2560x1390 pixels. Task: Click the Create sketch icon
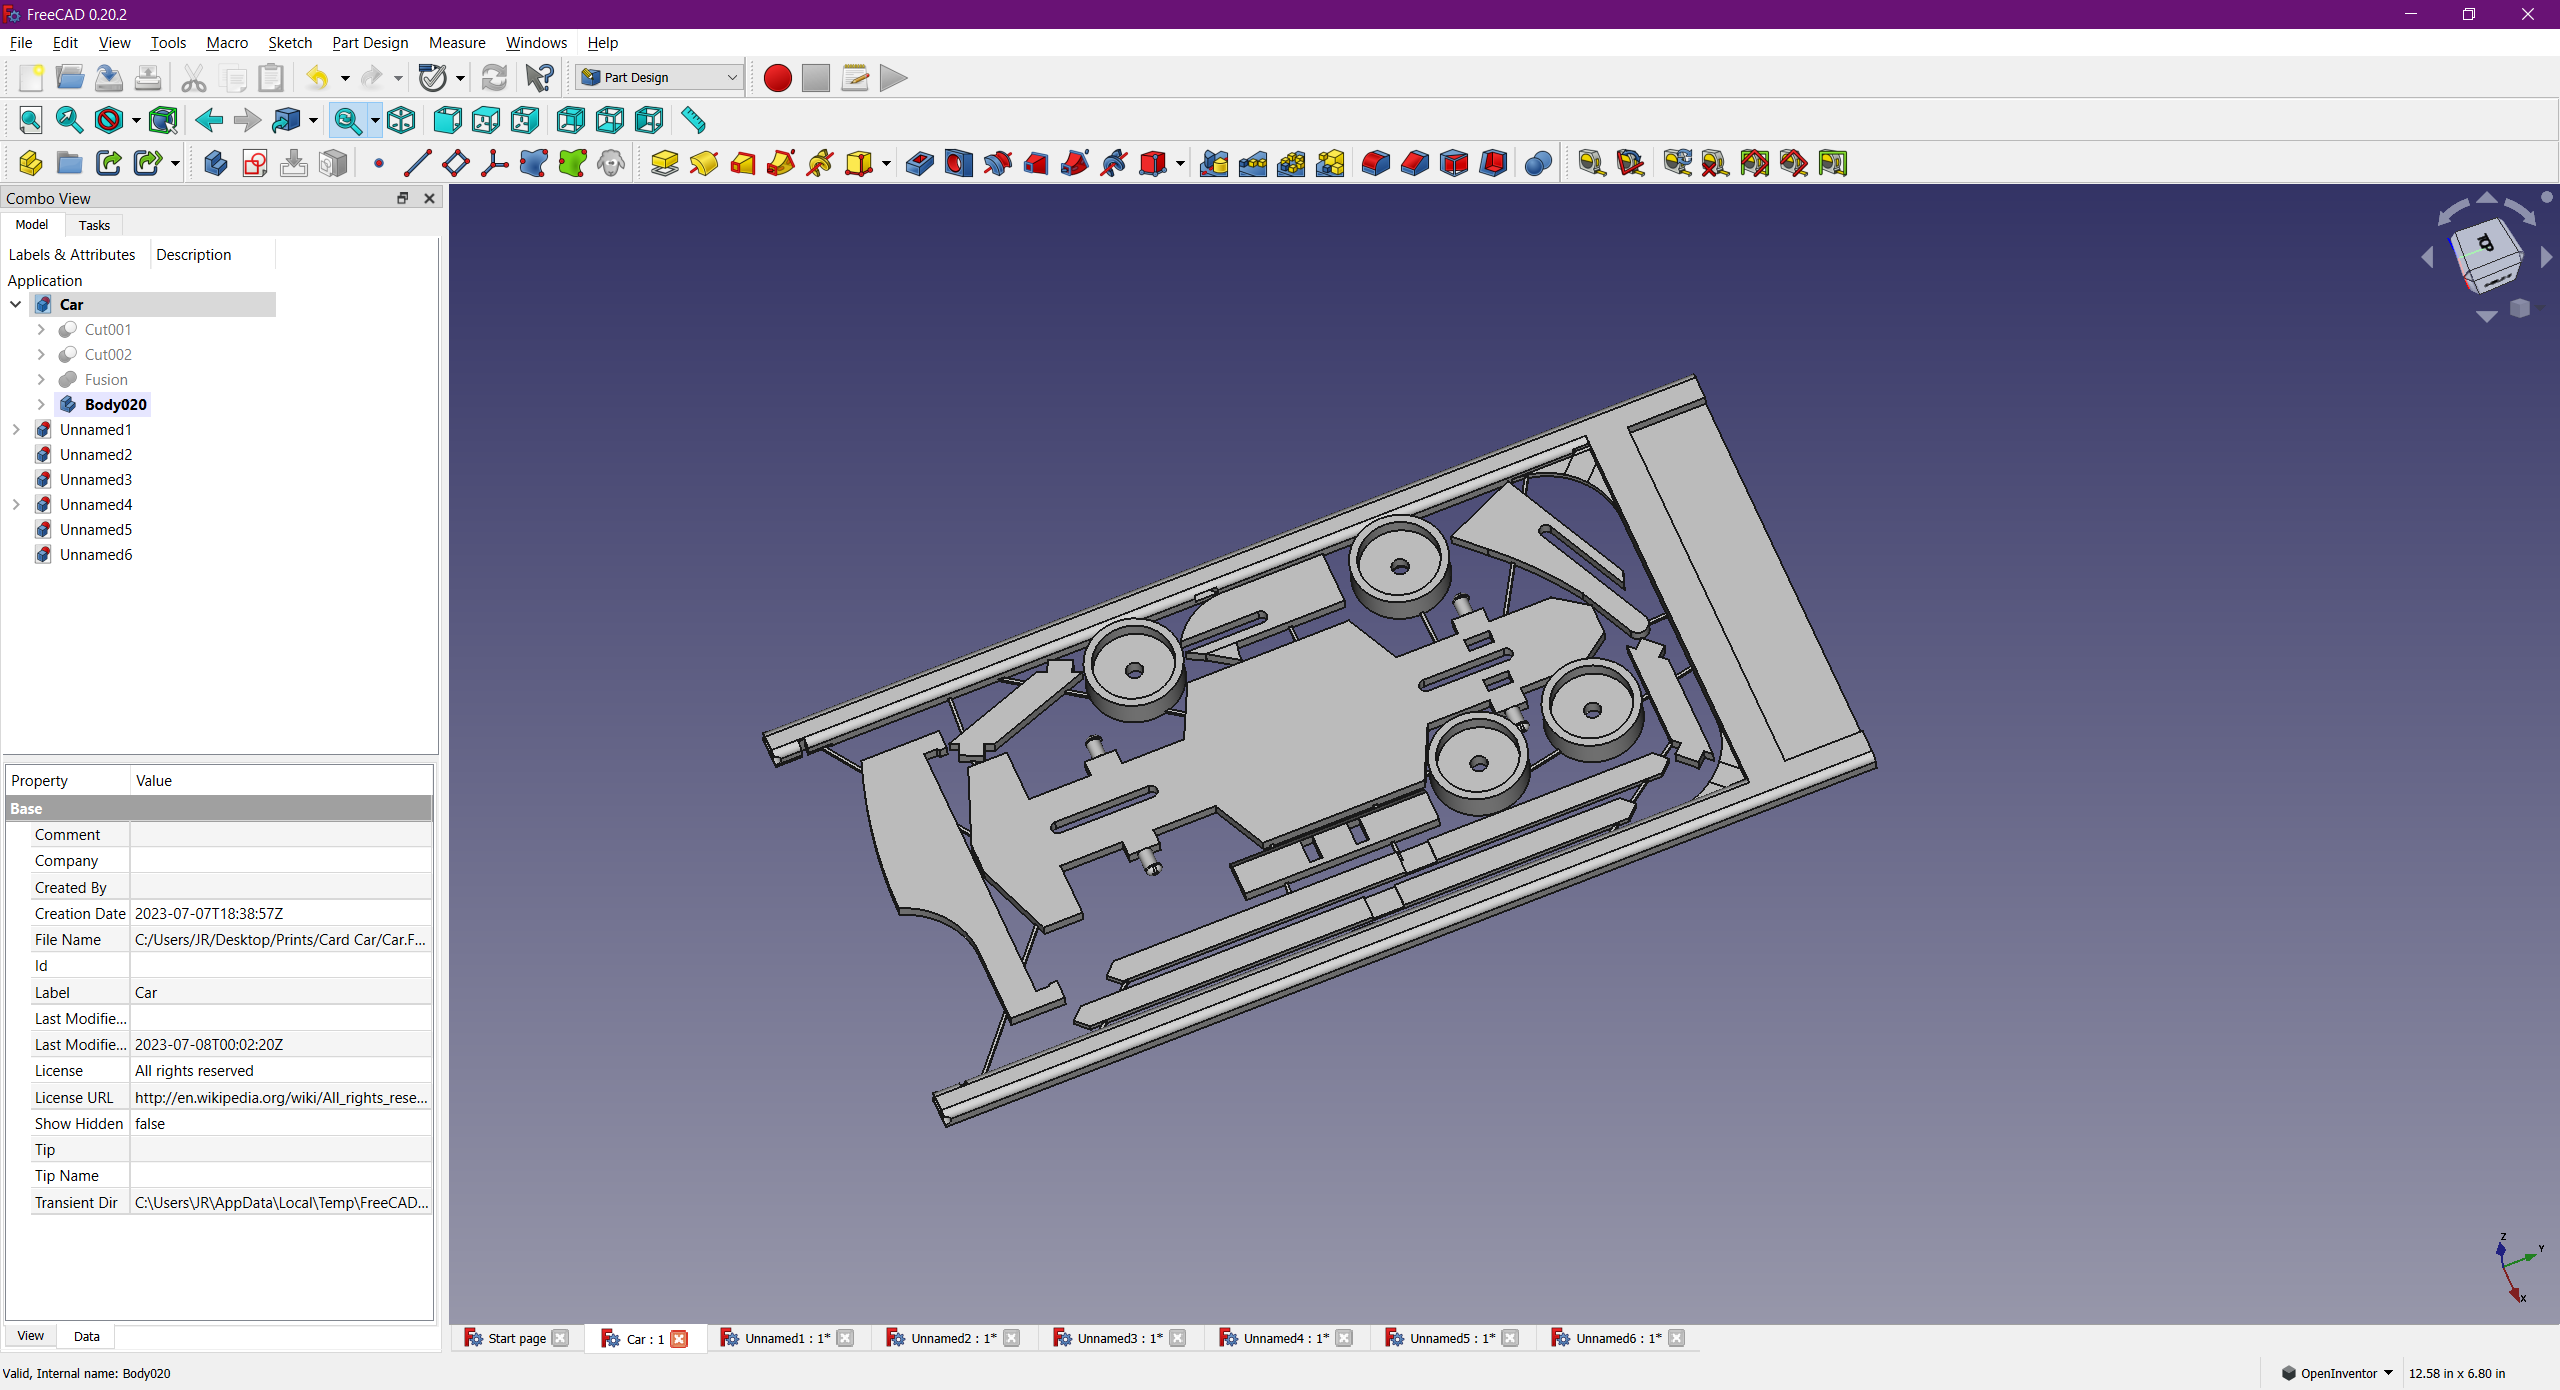(255, 163)
